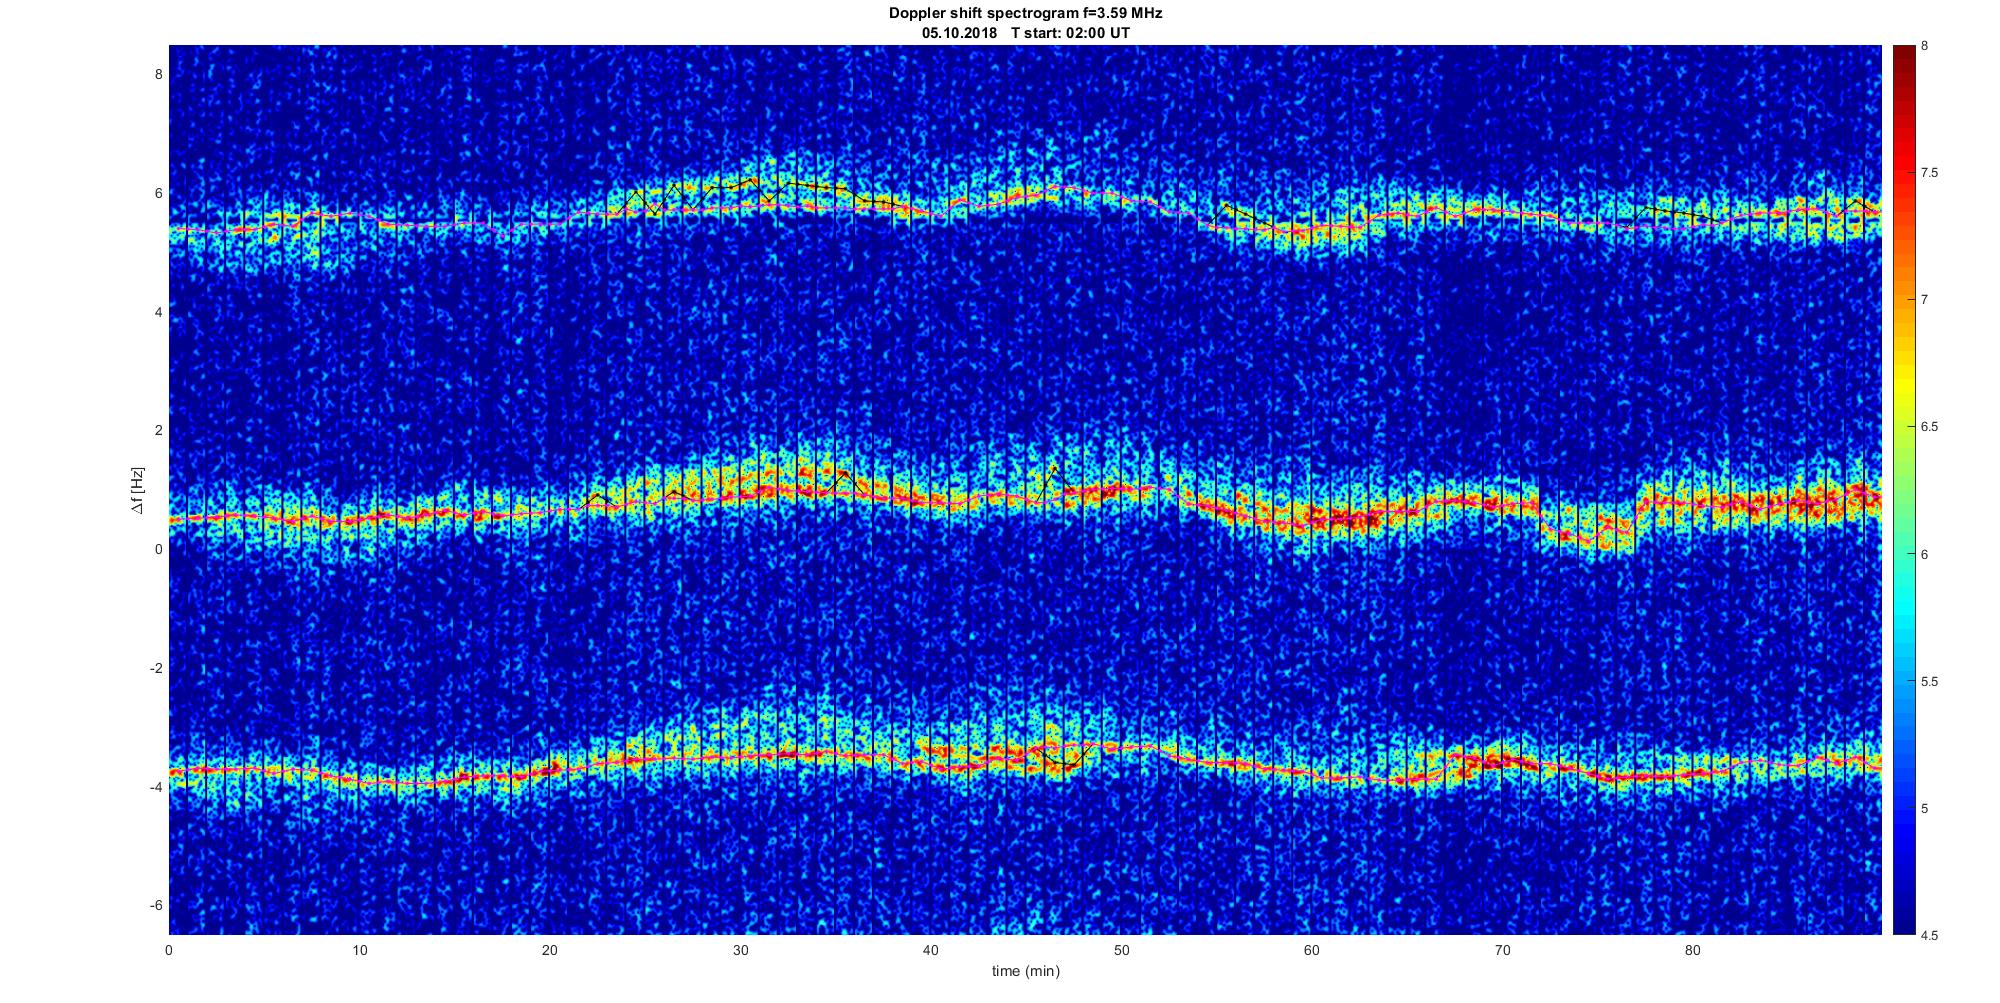Click the y-axis label 'Δf [Hz]'
Viewport: 2000px width, 1003px height.
pyautogui.click(x=139, y=491)
